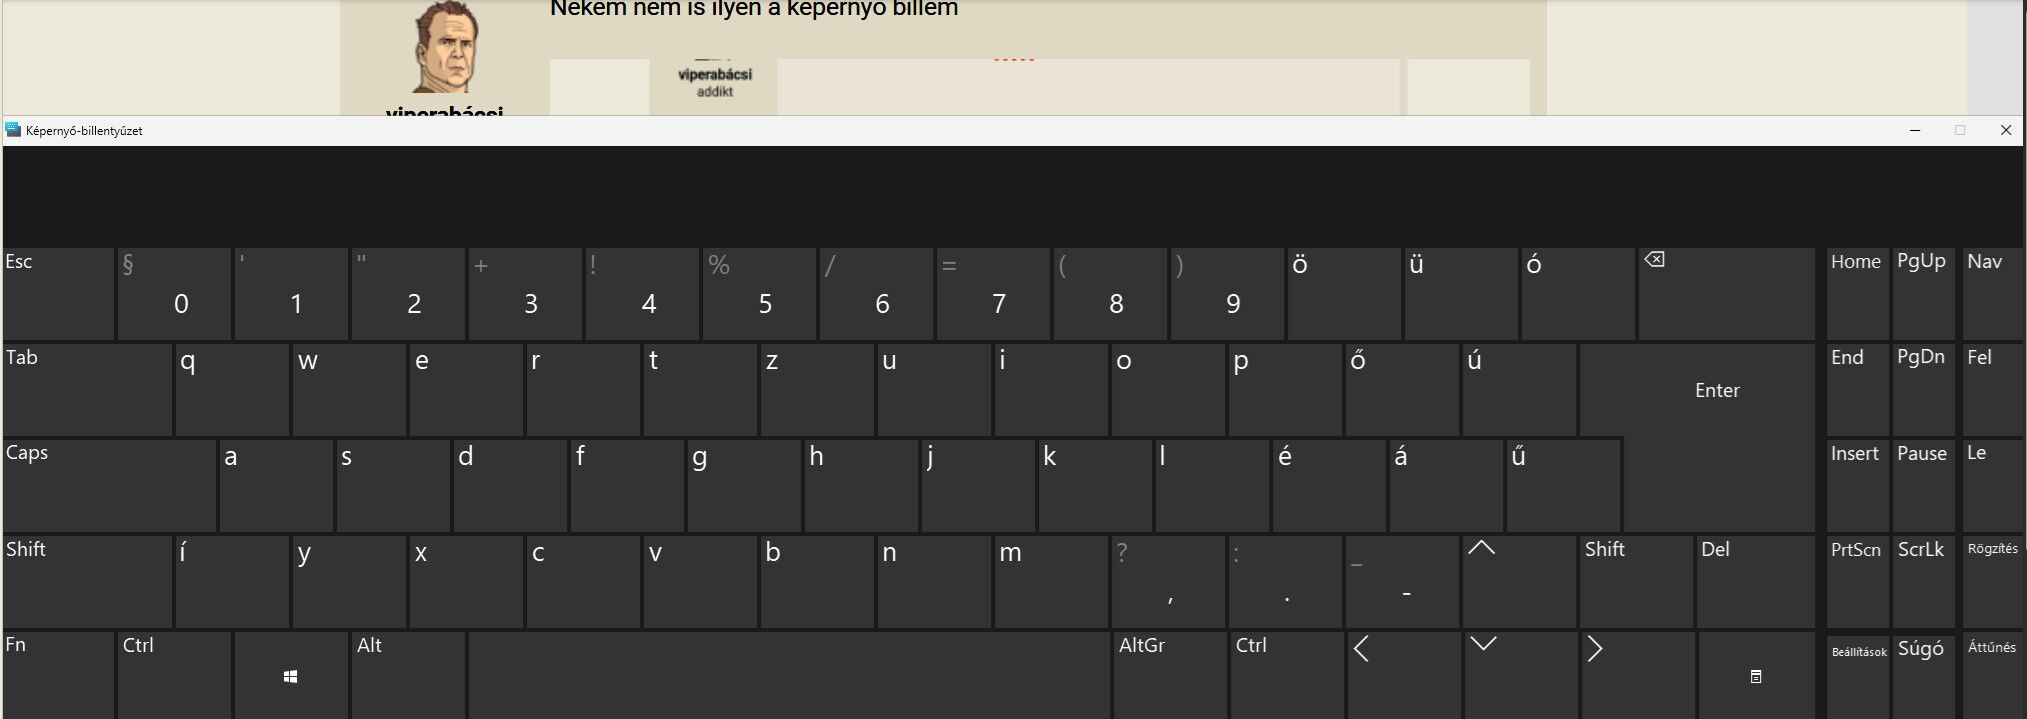Image resolution: width=2027 pixels, height=719 pixels.
Task: Click the ú key
Action: tap(1519, 390)
